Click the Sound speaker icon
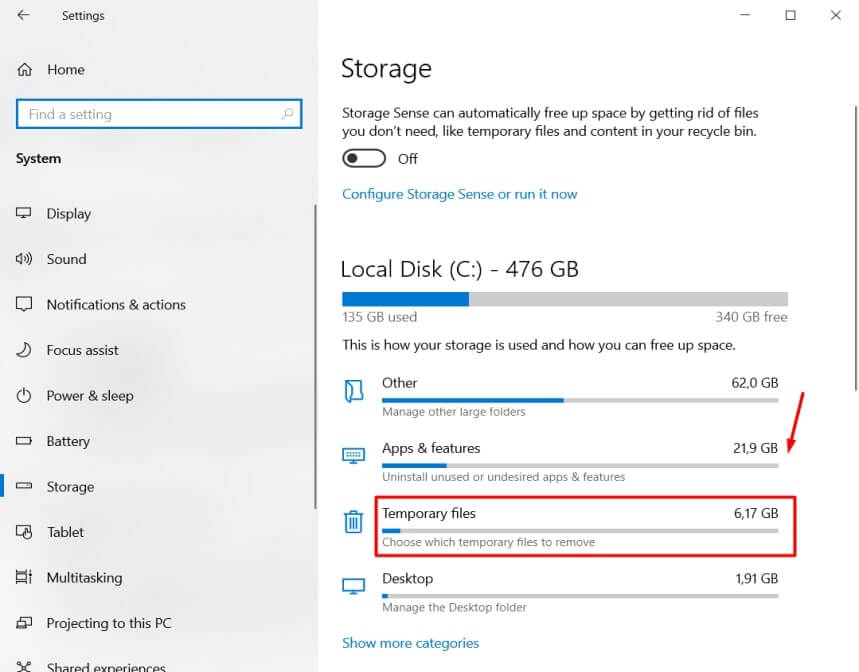 tap(24, 259)
